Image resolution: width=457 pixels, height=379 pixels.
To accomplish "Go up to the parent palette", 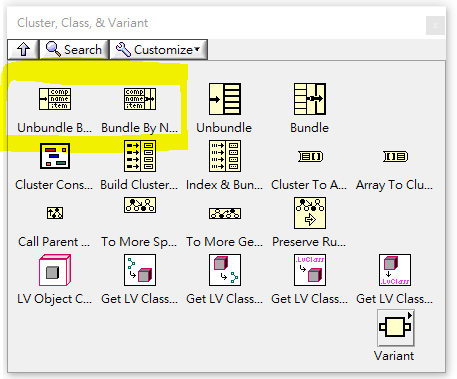I will pyautogui.click(x=23, y=50).
